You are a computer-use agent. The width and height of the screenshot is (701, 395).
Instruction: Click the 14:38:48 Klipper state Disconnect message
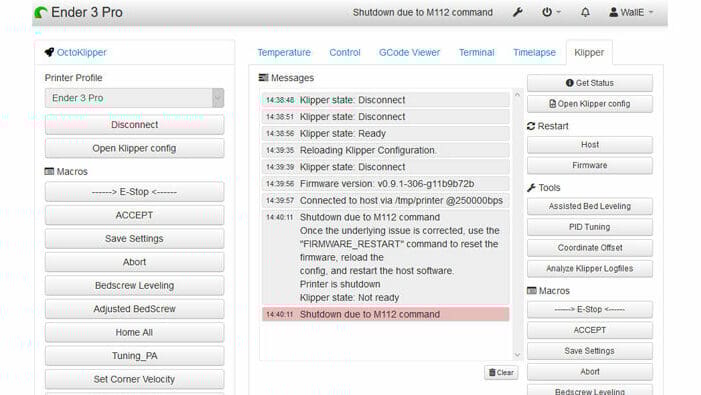click(385, 100)
